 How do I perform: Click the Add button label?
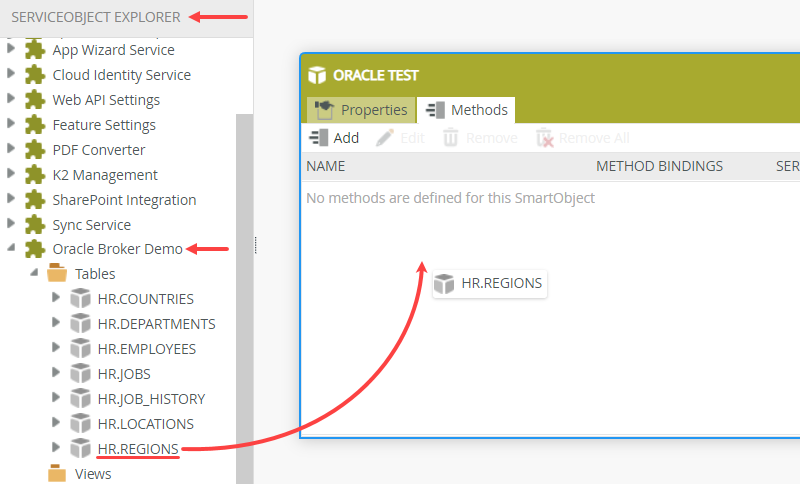coord(346,138)
